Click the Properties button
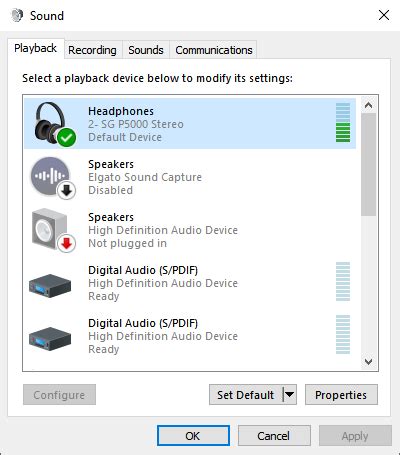This screenshot has width=400, height=455. [x=341, y=395]
